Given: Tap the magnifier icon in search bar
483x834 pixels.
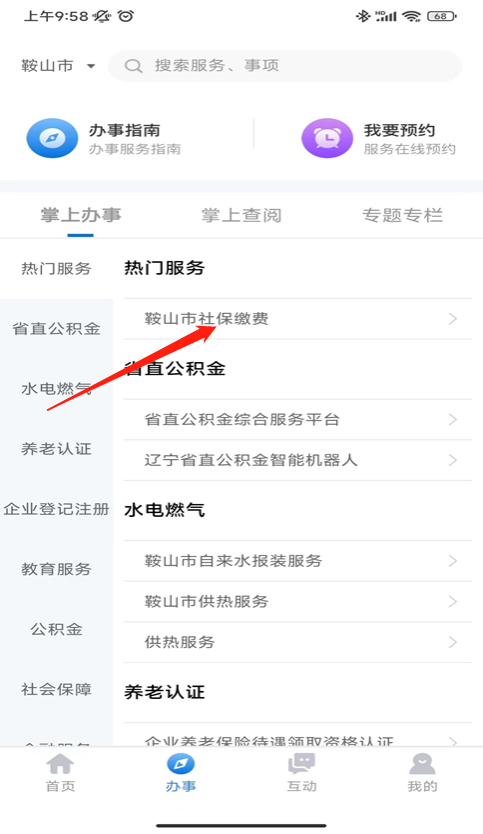Looking at the screenshot, I should [x=133, y=66].
